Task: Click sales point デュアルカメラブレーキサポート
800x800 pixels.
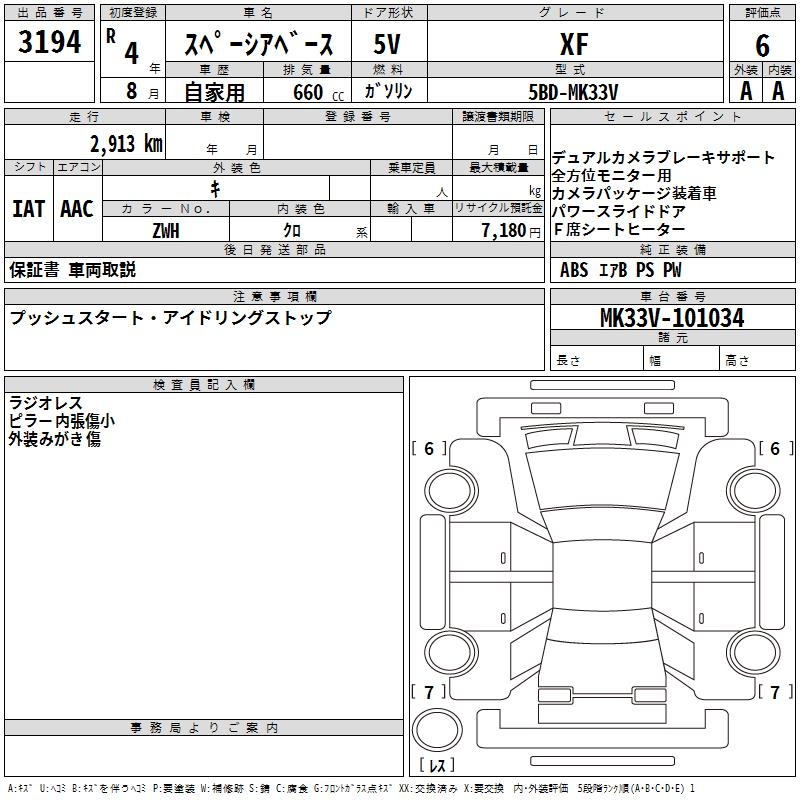Action: 663,157
